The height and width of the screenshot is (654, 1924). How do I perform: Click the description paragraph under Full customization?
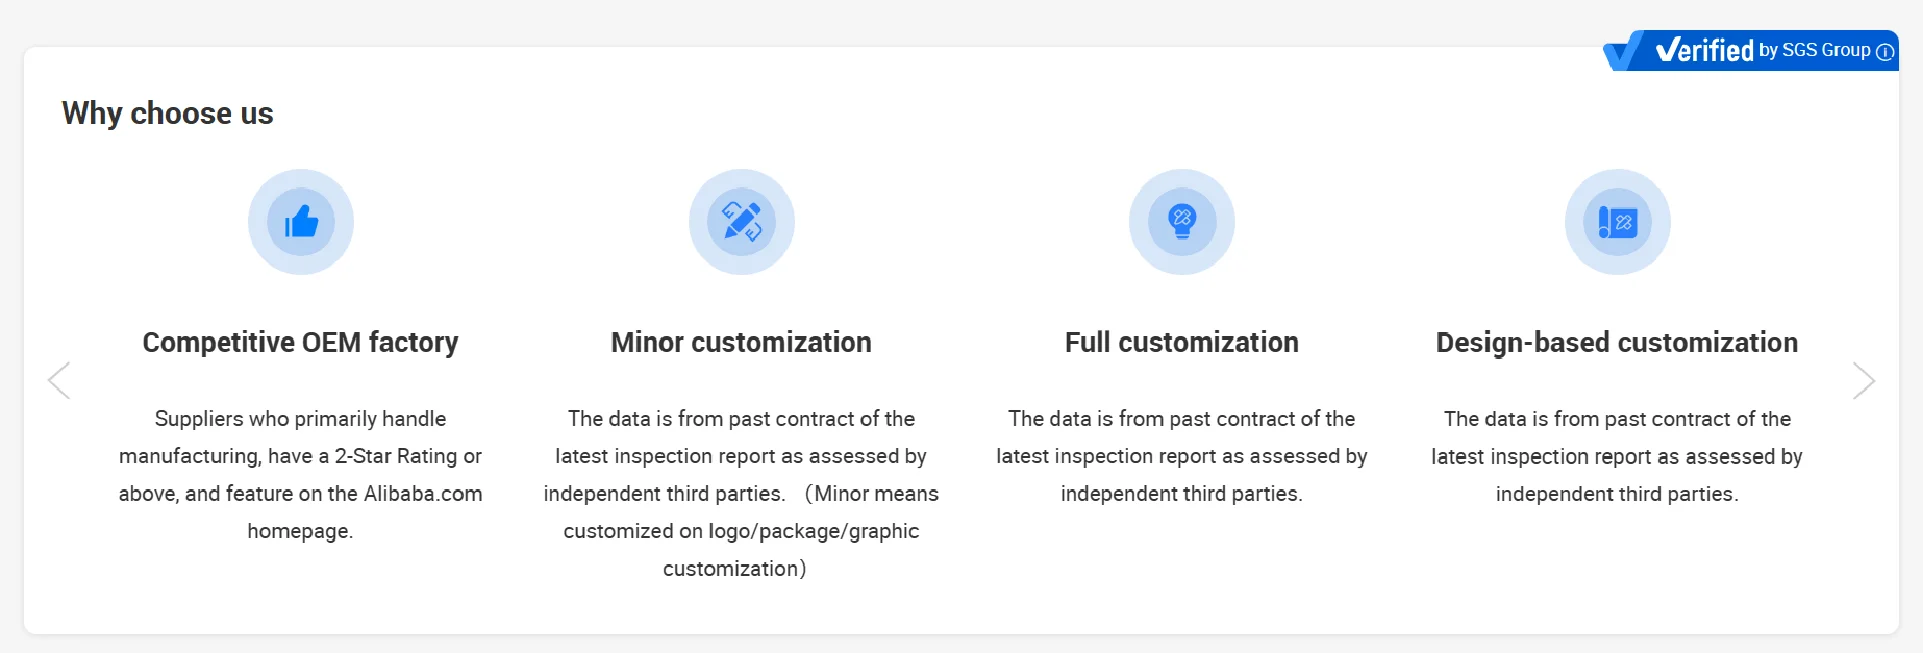1181,456
